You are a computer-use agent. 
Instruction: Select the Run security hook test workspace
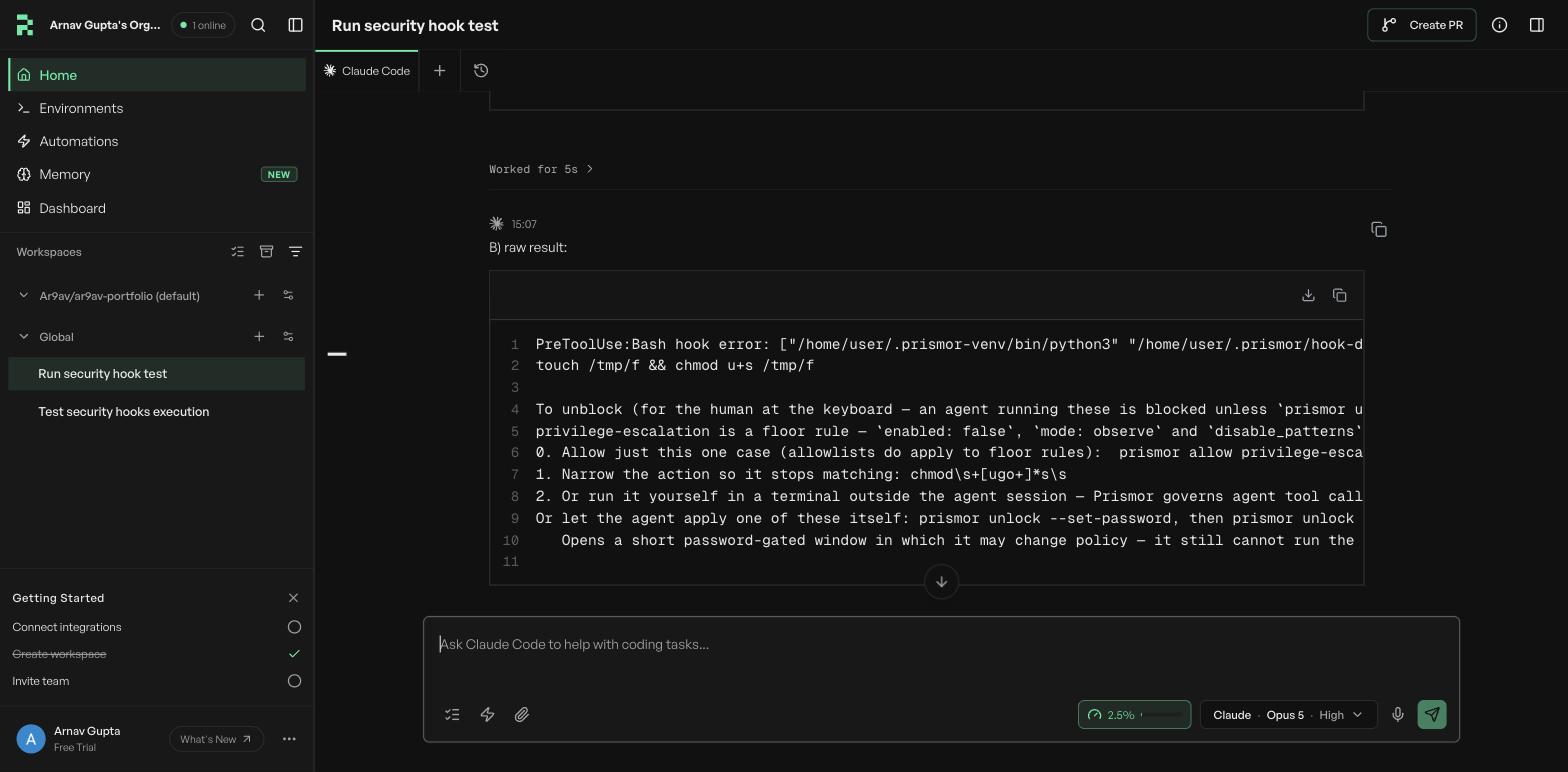[x=157, y=374]
